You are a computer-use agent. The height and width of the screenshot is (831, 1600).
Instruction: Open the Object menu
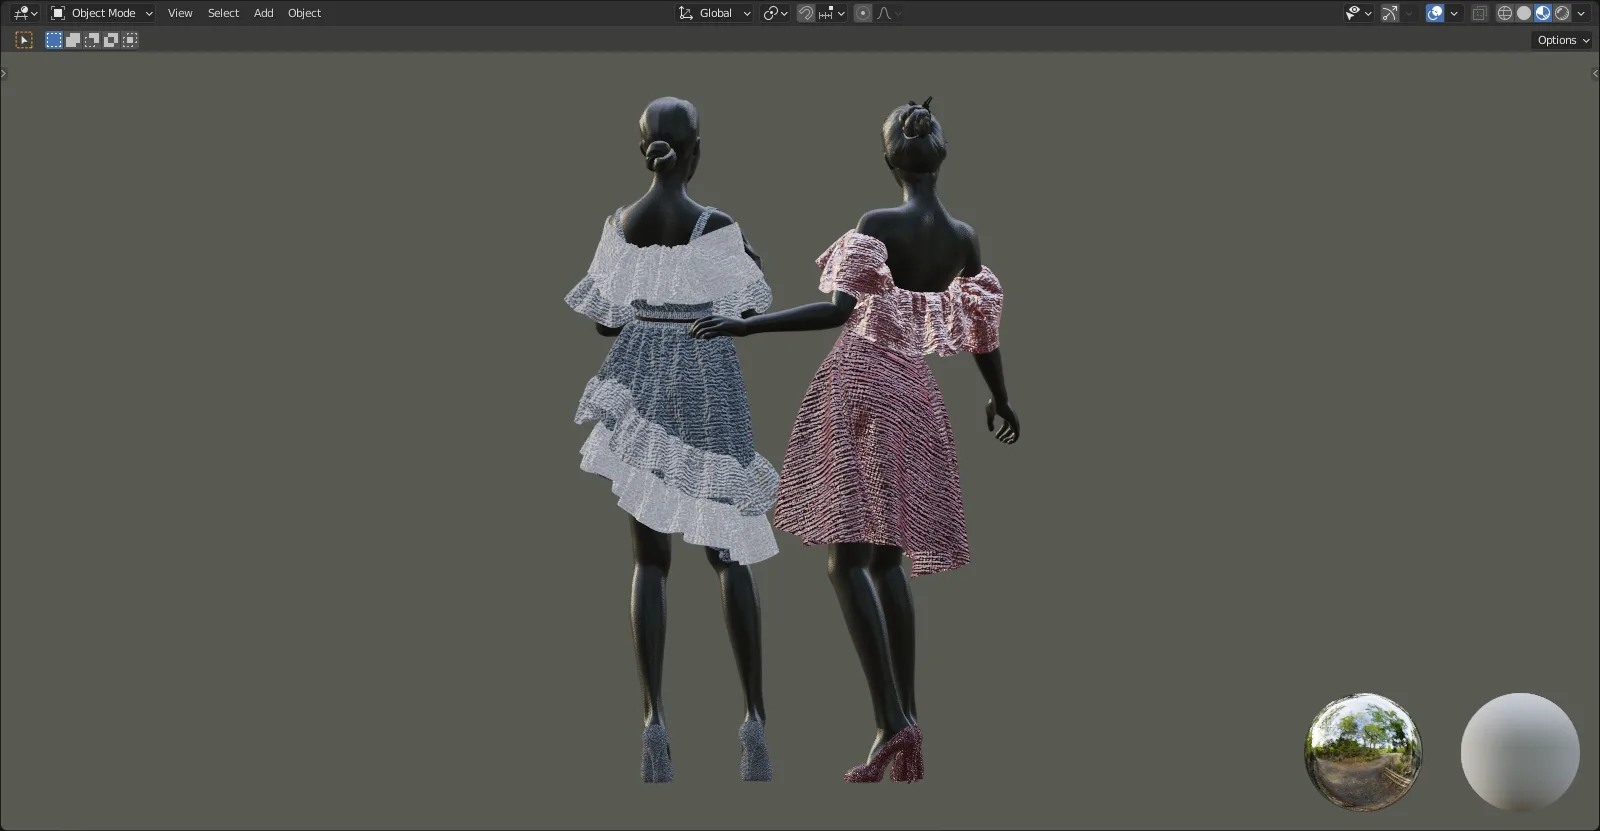[x=304, y=13]
